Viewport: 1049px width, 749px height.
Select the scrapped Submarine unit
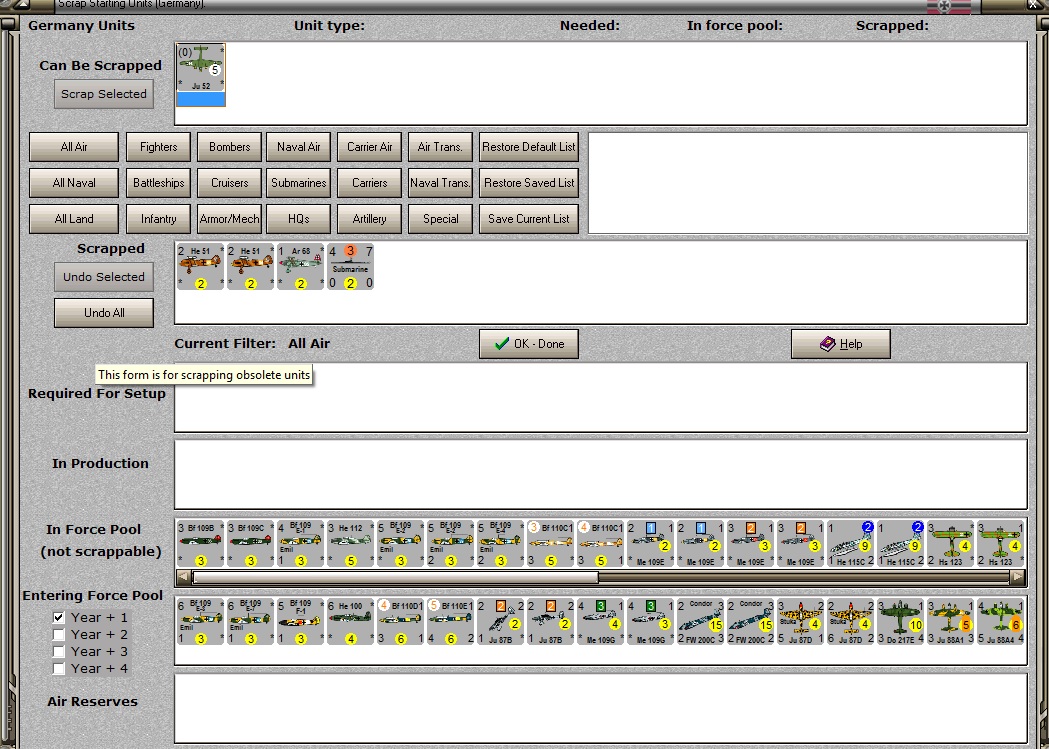(x=350, y=266)
